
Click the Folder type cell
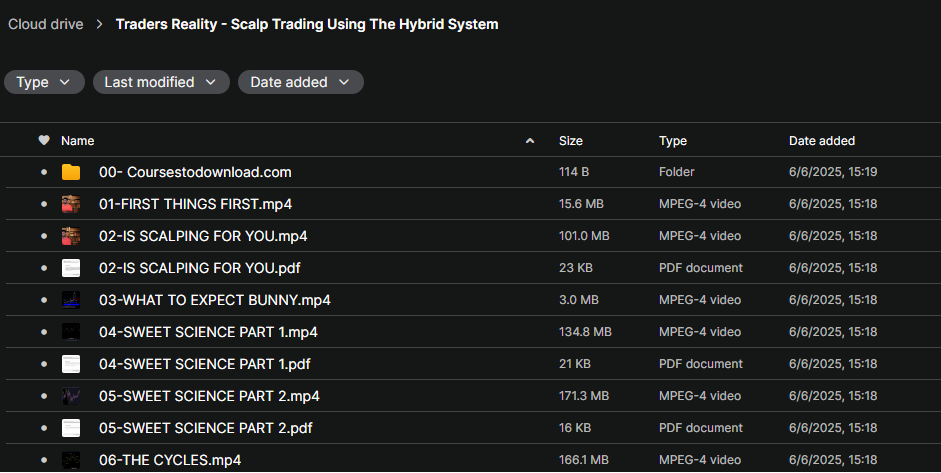click(x=676, y=172)
